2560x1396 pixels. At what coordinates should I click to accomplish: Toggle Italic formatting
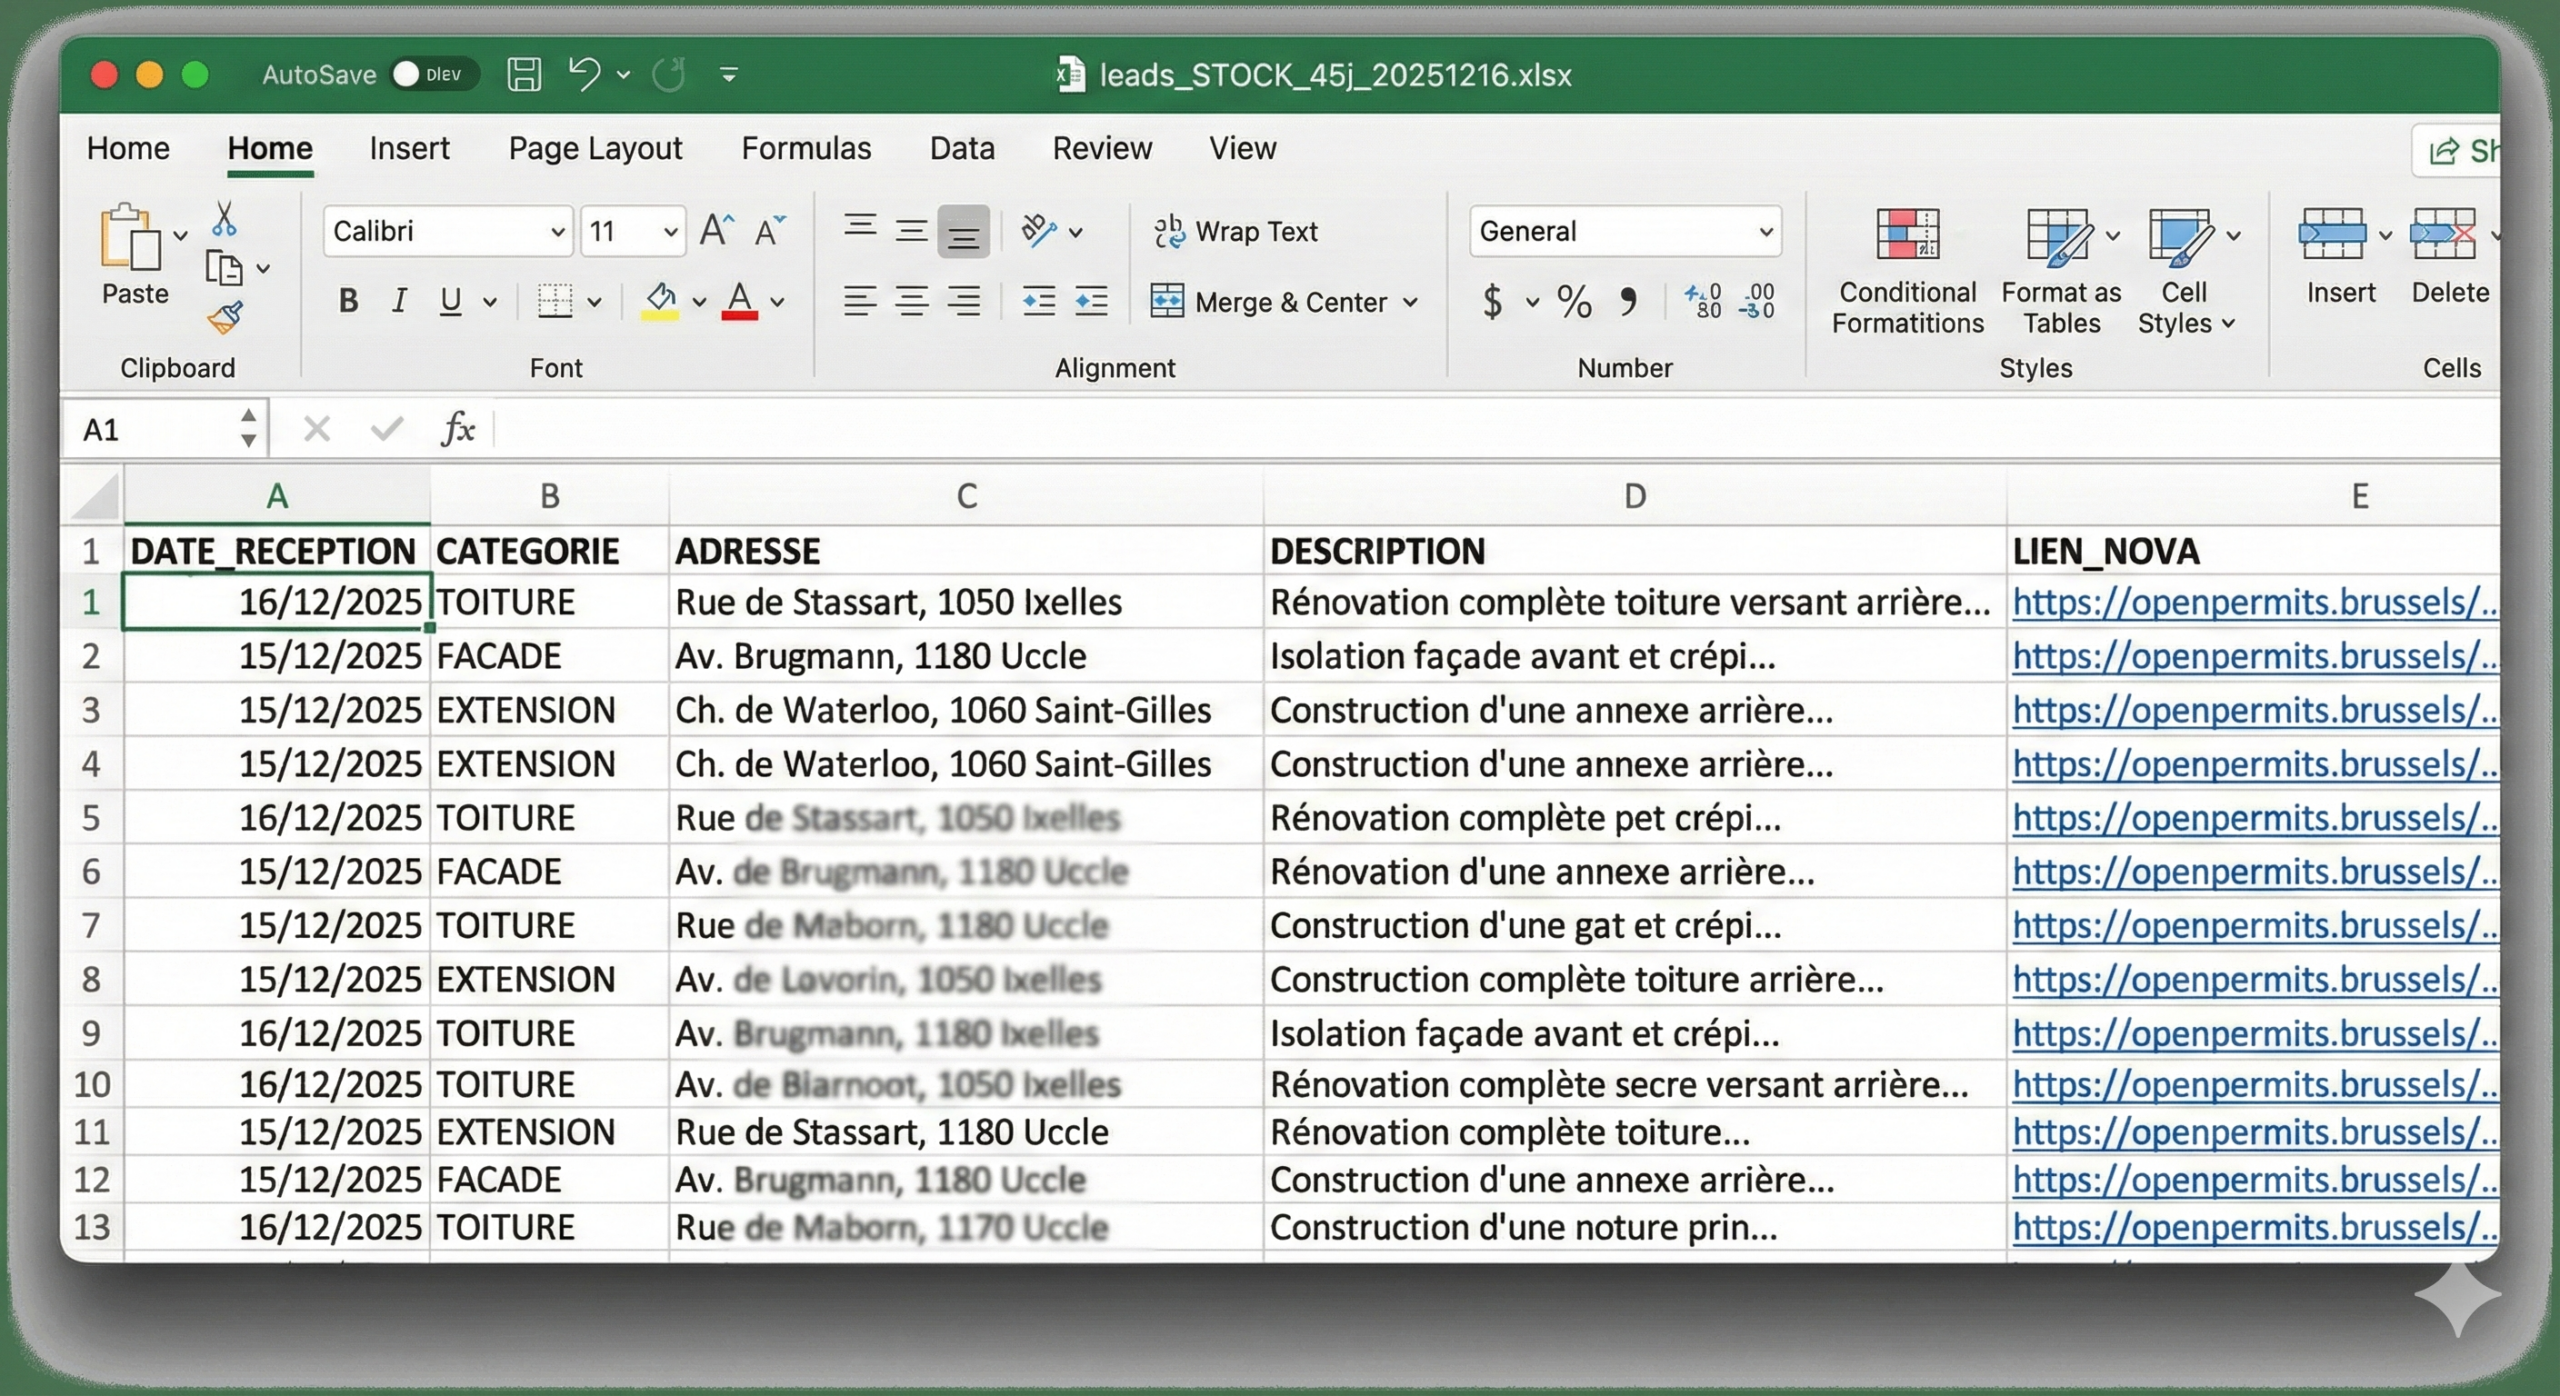click(x=399, y=301)
